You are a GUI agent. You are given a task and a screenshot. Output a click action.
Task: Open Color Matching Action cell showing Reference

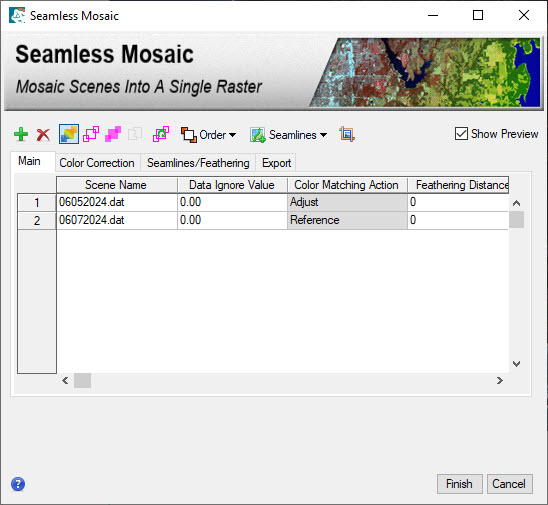click(347, 221)
